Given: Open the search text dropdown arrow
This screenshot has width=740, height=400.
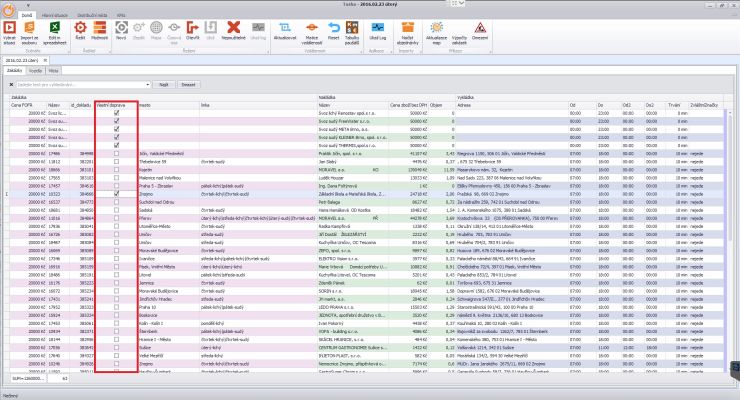Looking at the screenshot, I should [147, 84].
